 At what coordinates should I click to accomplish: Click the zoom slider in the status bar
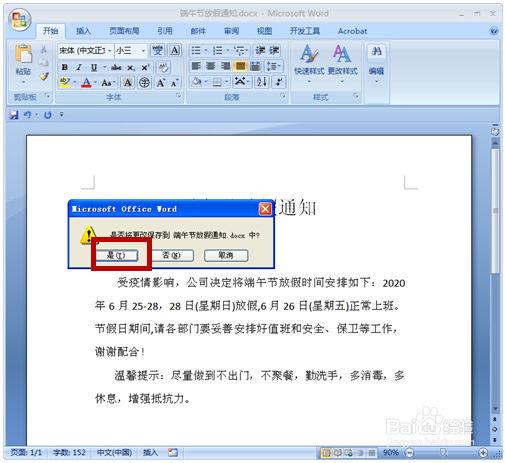tap(443, 453)
